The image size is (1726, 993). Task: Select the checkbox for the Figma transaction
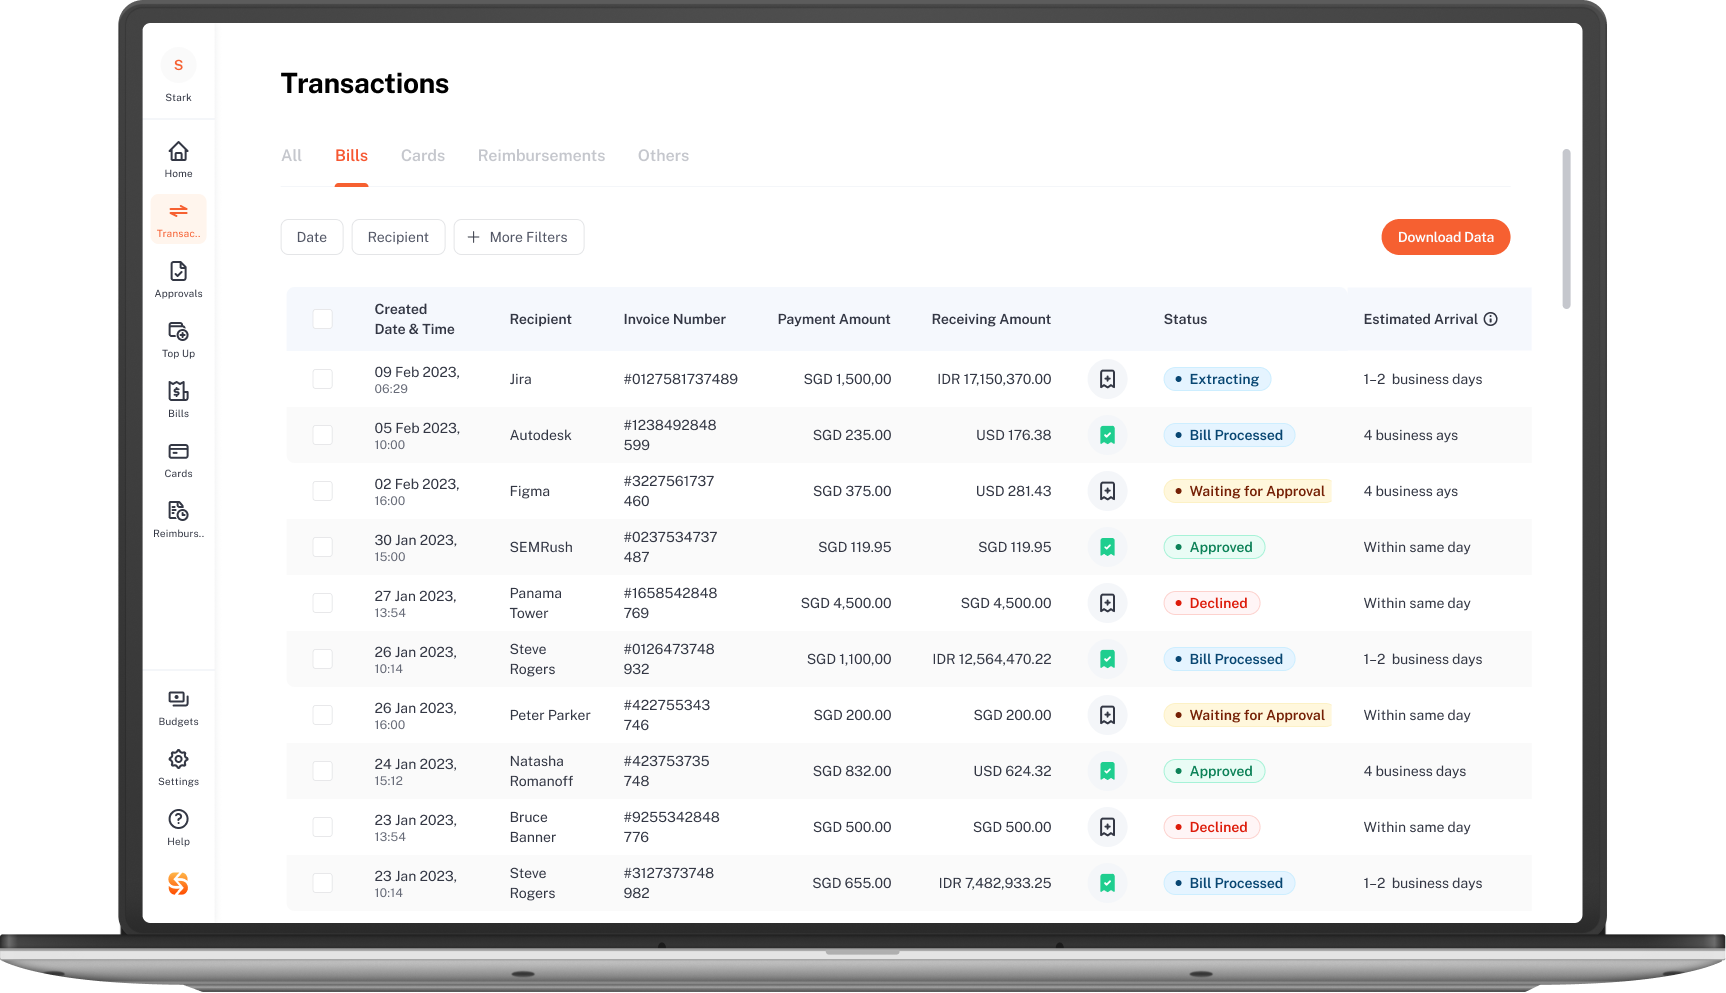(x=322, y=491)
